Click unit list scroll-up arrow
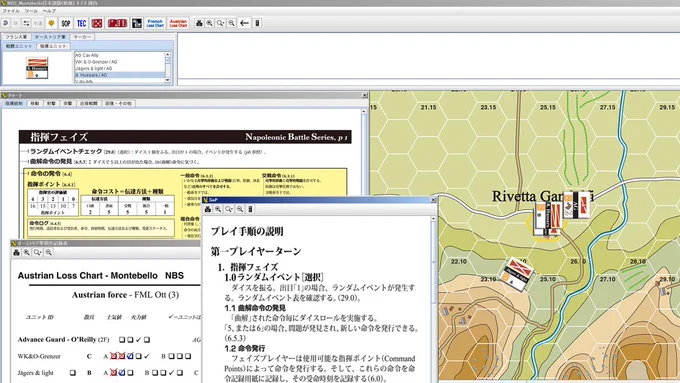The height and width of the screenshot is (383, 680). coord(168,55)
